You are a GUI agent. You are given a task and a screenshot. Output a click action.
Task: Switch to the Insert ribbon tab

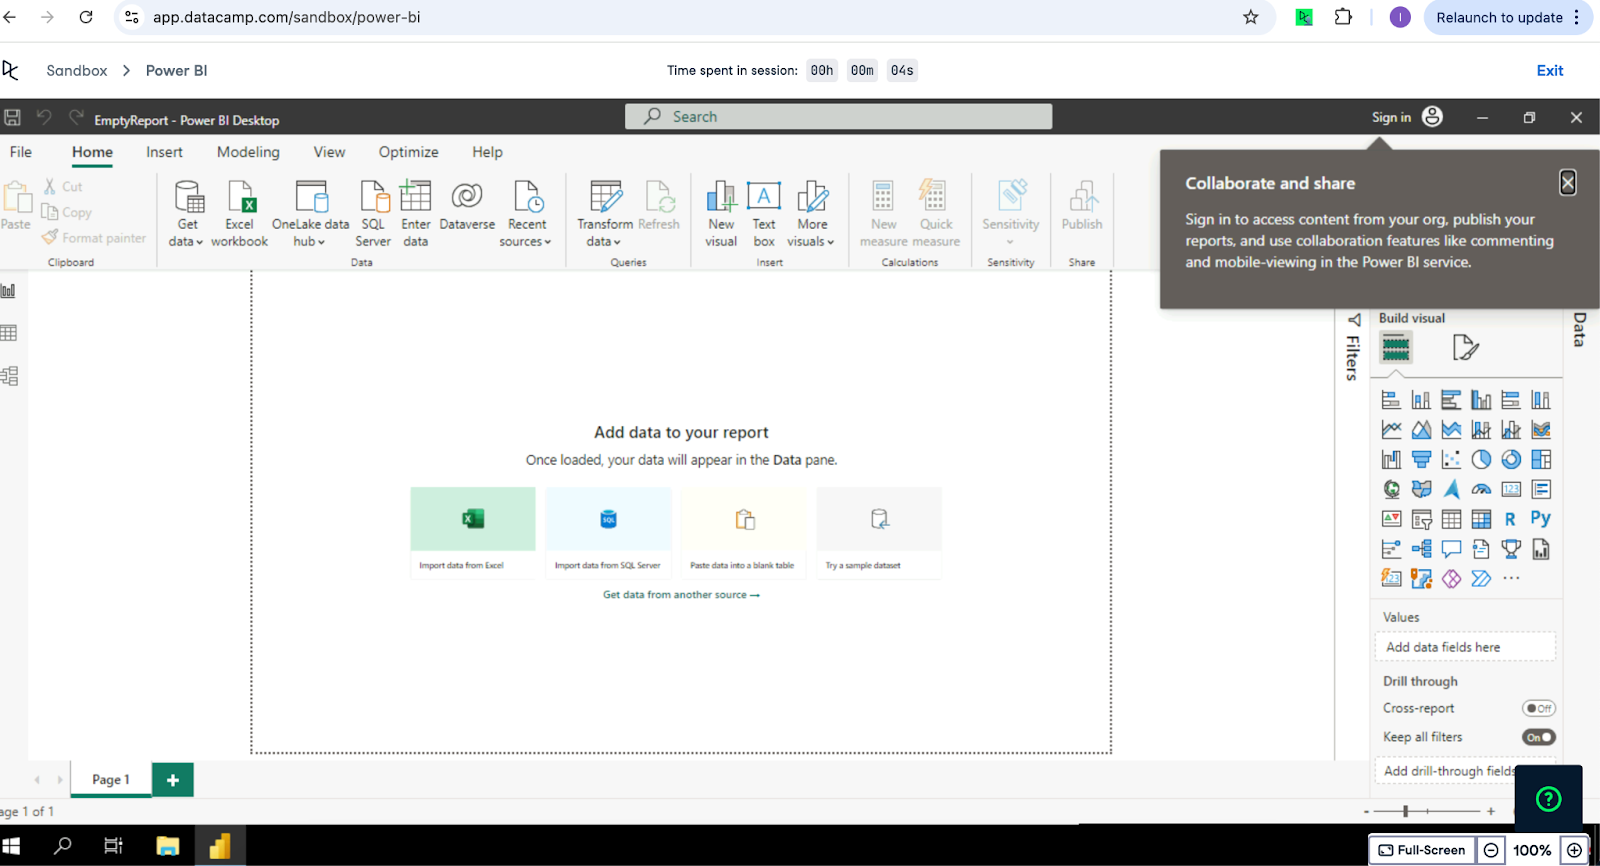coord(164,152)
